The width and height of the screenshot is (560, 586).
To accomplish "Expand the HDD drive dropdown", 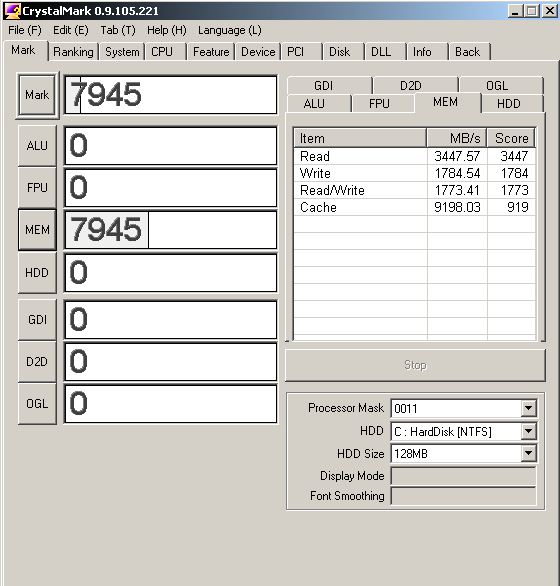I will click(528, 431).
